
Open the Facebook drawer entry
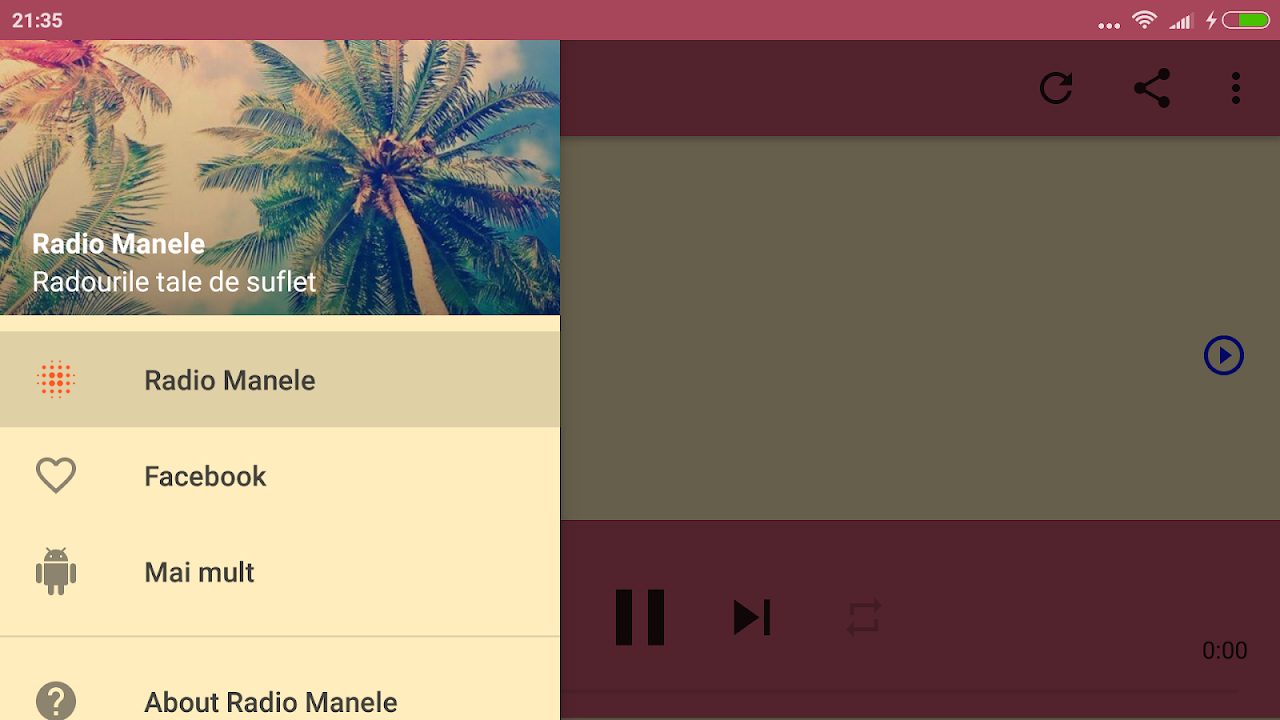coord(280,476)
